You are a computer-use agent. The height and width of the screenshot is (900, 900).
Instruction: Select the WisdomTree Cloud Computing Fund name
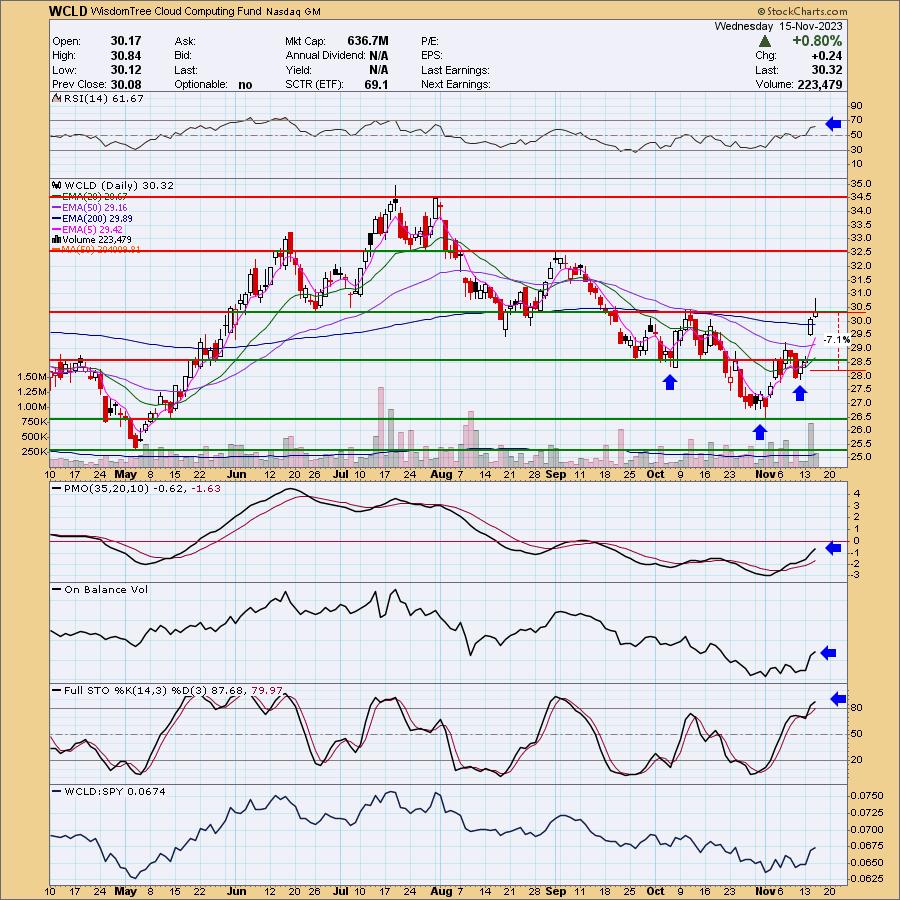coord(176,11)
